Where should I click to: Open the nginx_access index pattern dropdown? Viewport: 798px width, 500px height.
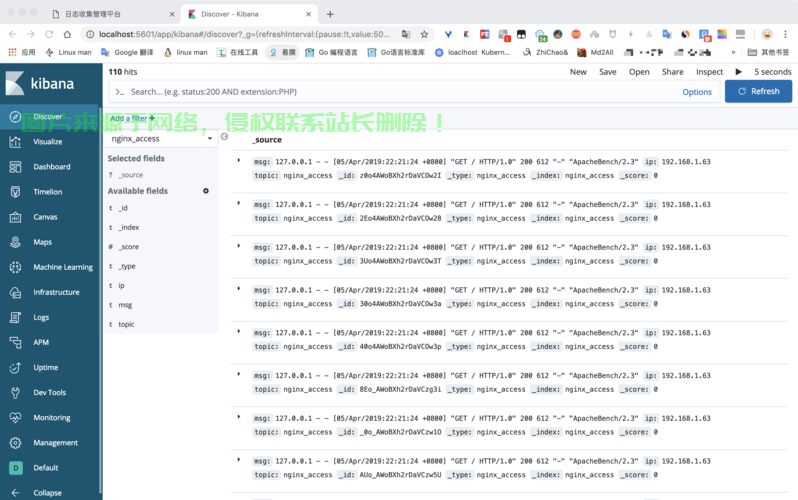point(161,138)
